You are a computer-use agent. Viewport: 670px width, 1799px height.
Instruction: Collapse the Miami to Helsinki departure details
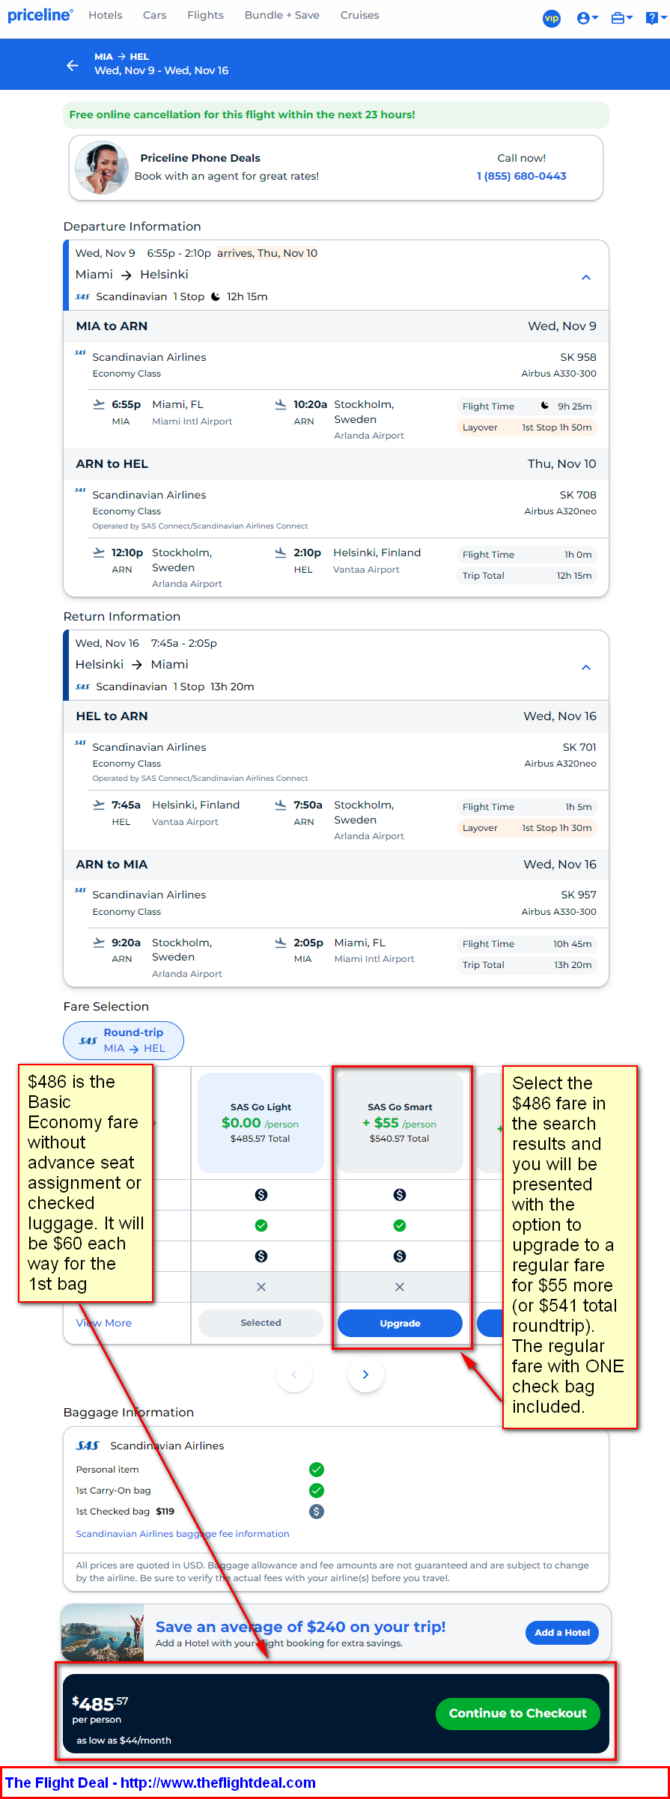point(586,277)
